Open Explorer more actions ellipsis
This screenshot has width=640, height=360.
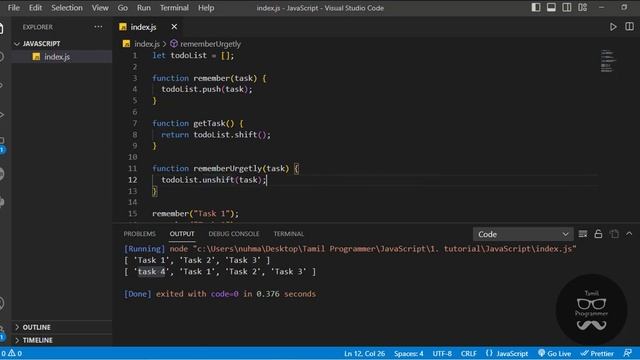point(98,27)
